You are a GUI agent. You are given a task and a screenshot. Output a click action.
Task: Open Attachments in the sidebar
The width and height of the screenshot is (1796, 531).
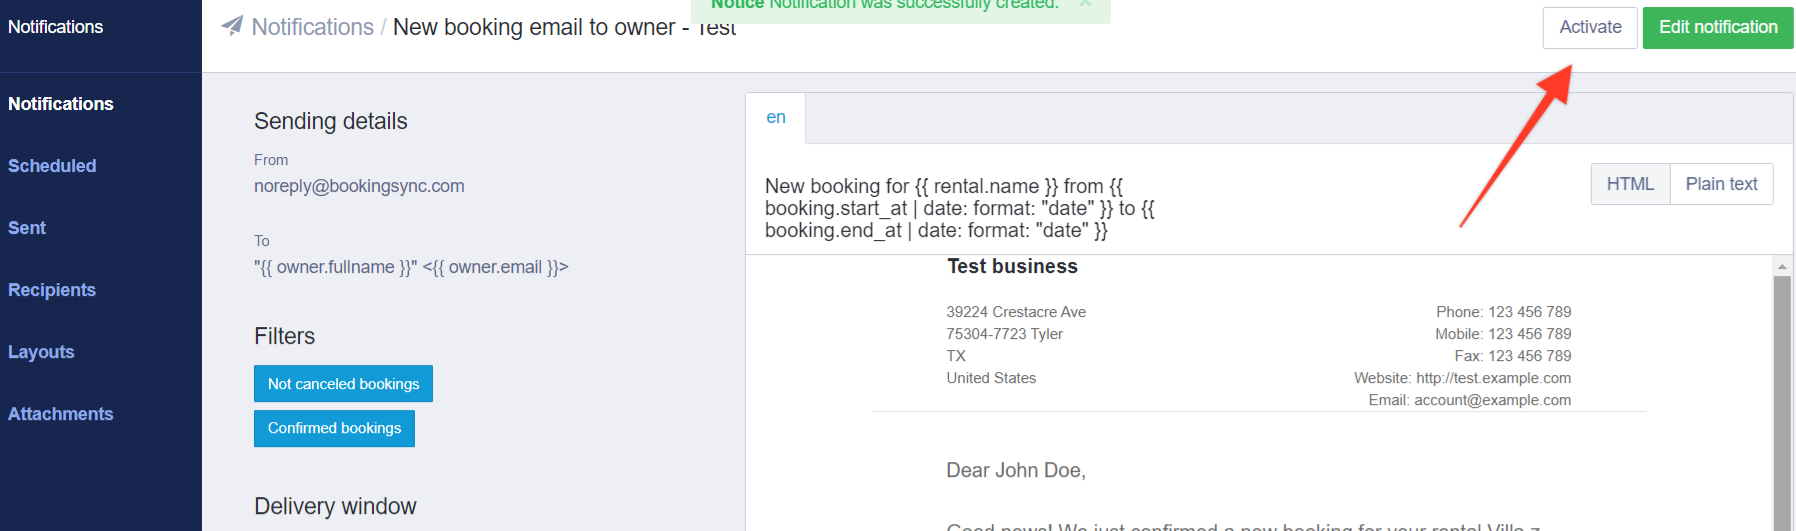(x=61, y=414)
